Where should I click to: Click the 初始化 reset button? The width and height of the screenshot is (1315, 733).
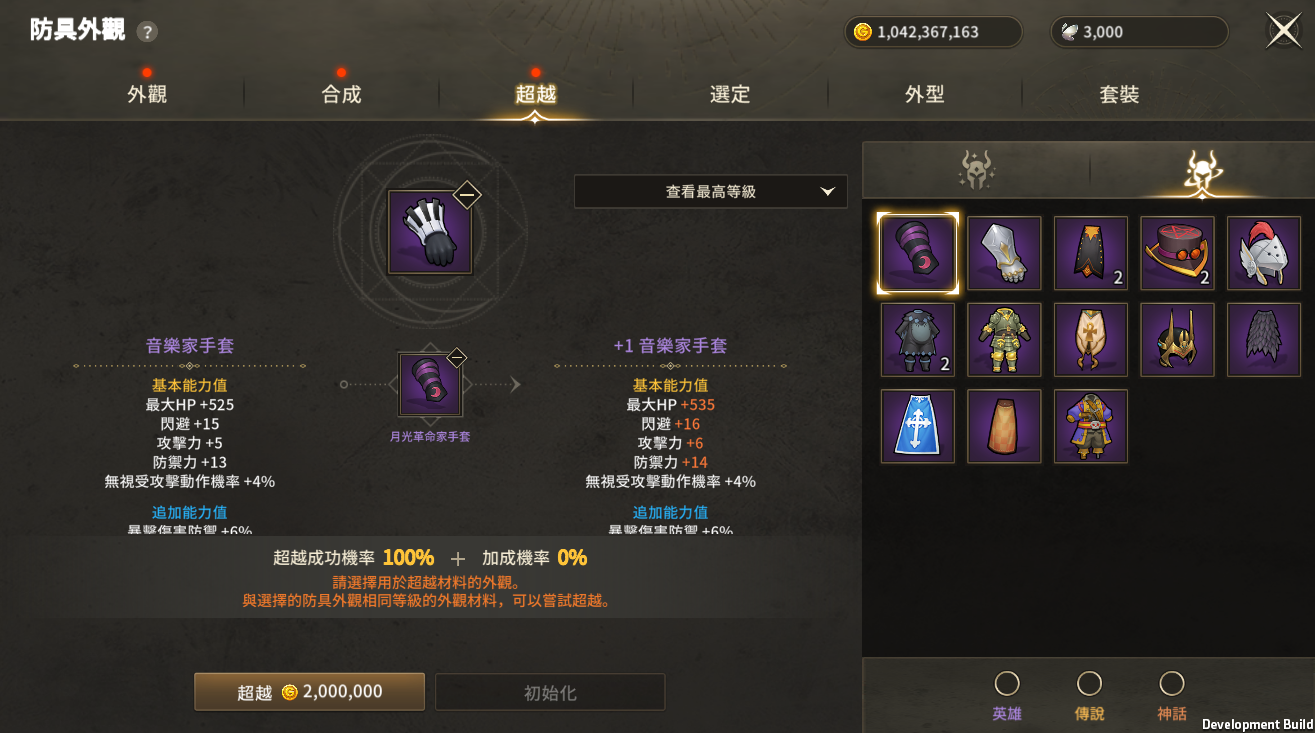[x=550, y=693]
